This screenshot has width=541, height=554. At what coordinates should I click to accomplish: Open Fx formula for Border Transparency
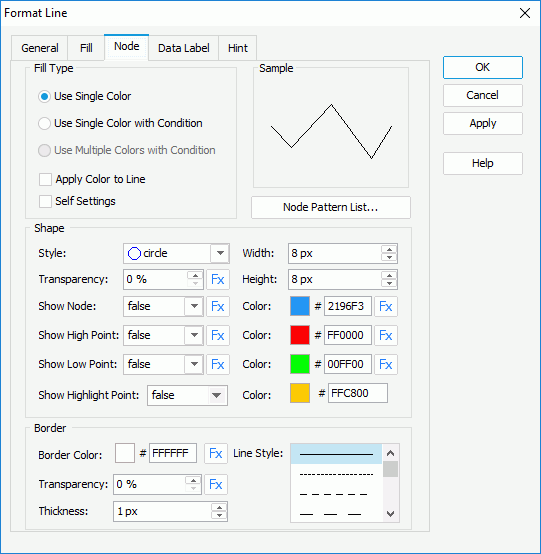[x=216, y=484]
